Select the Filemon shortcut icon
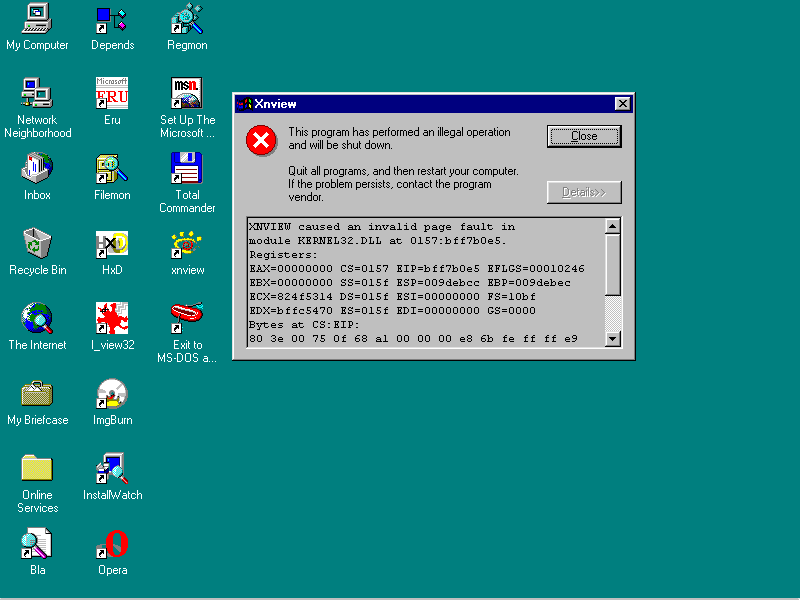800x600 pixels. (112, 168)
